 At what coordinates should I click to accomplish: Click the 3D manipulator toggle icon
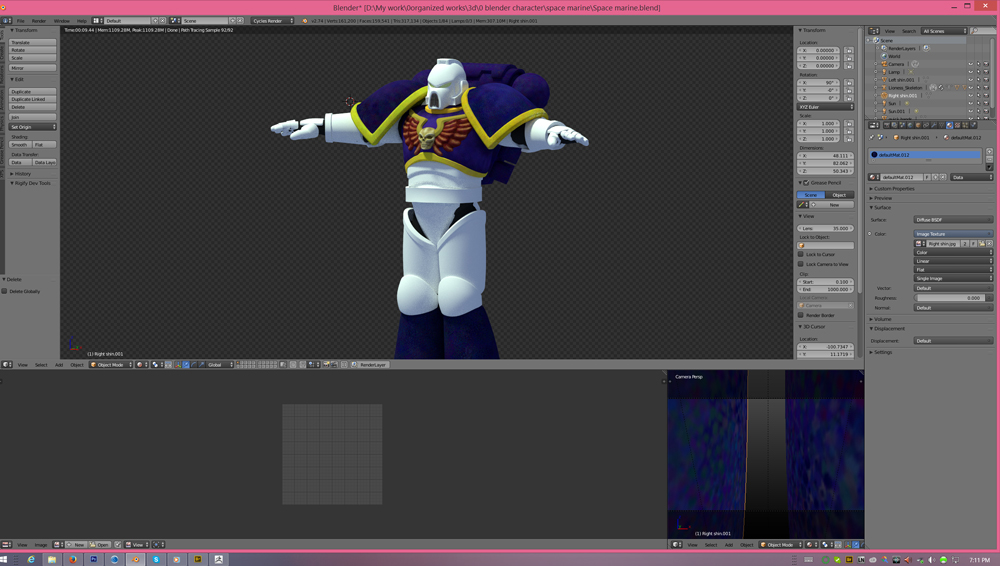(179, 364)
